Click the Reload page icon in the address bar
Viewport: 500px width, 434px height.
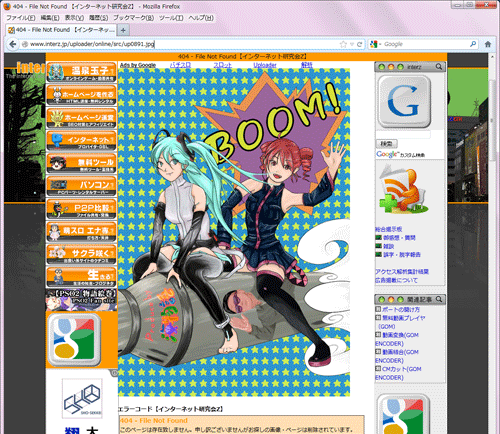tap(359, 44)
